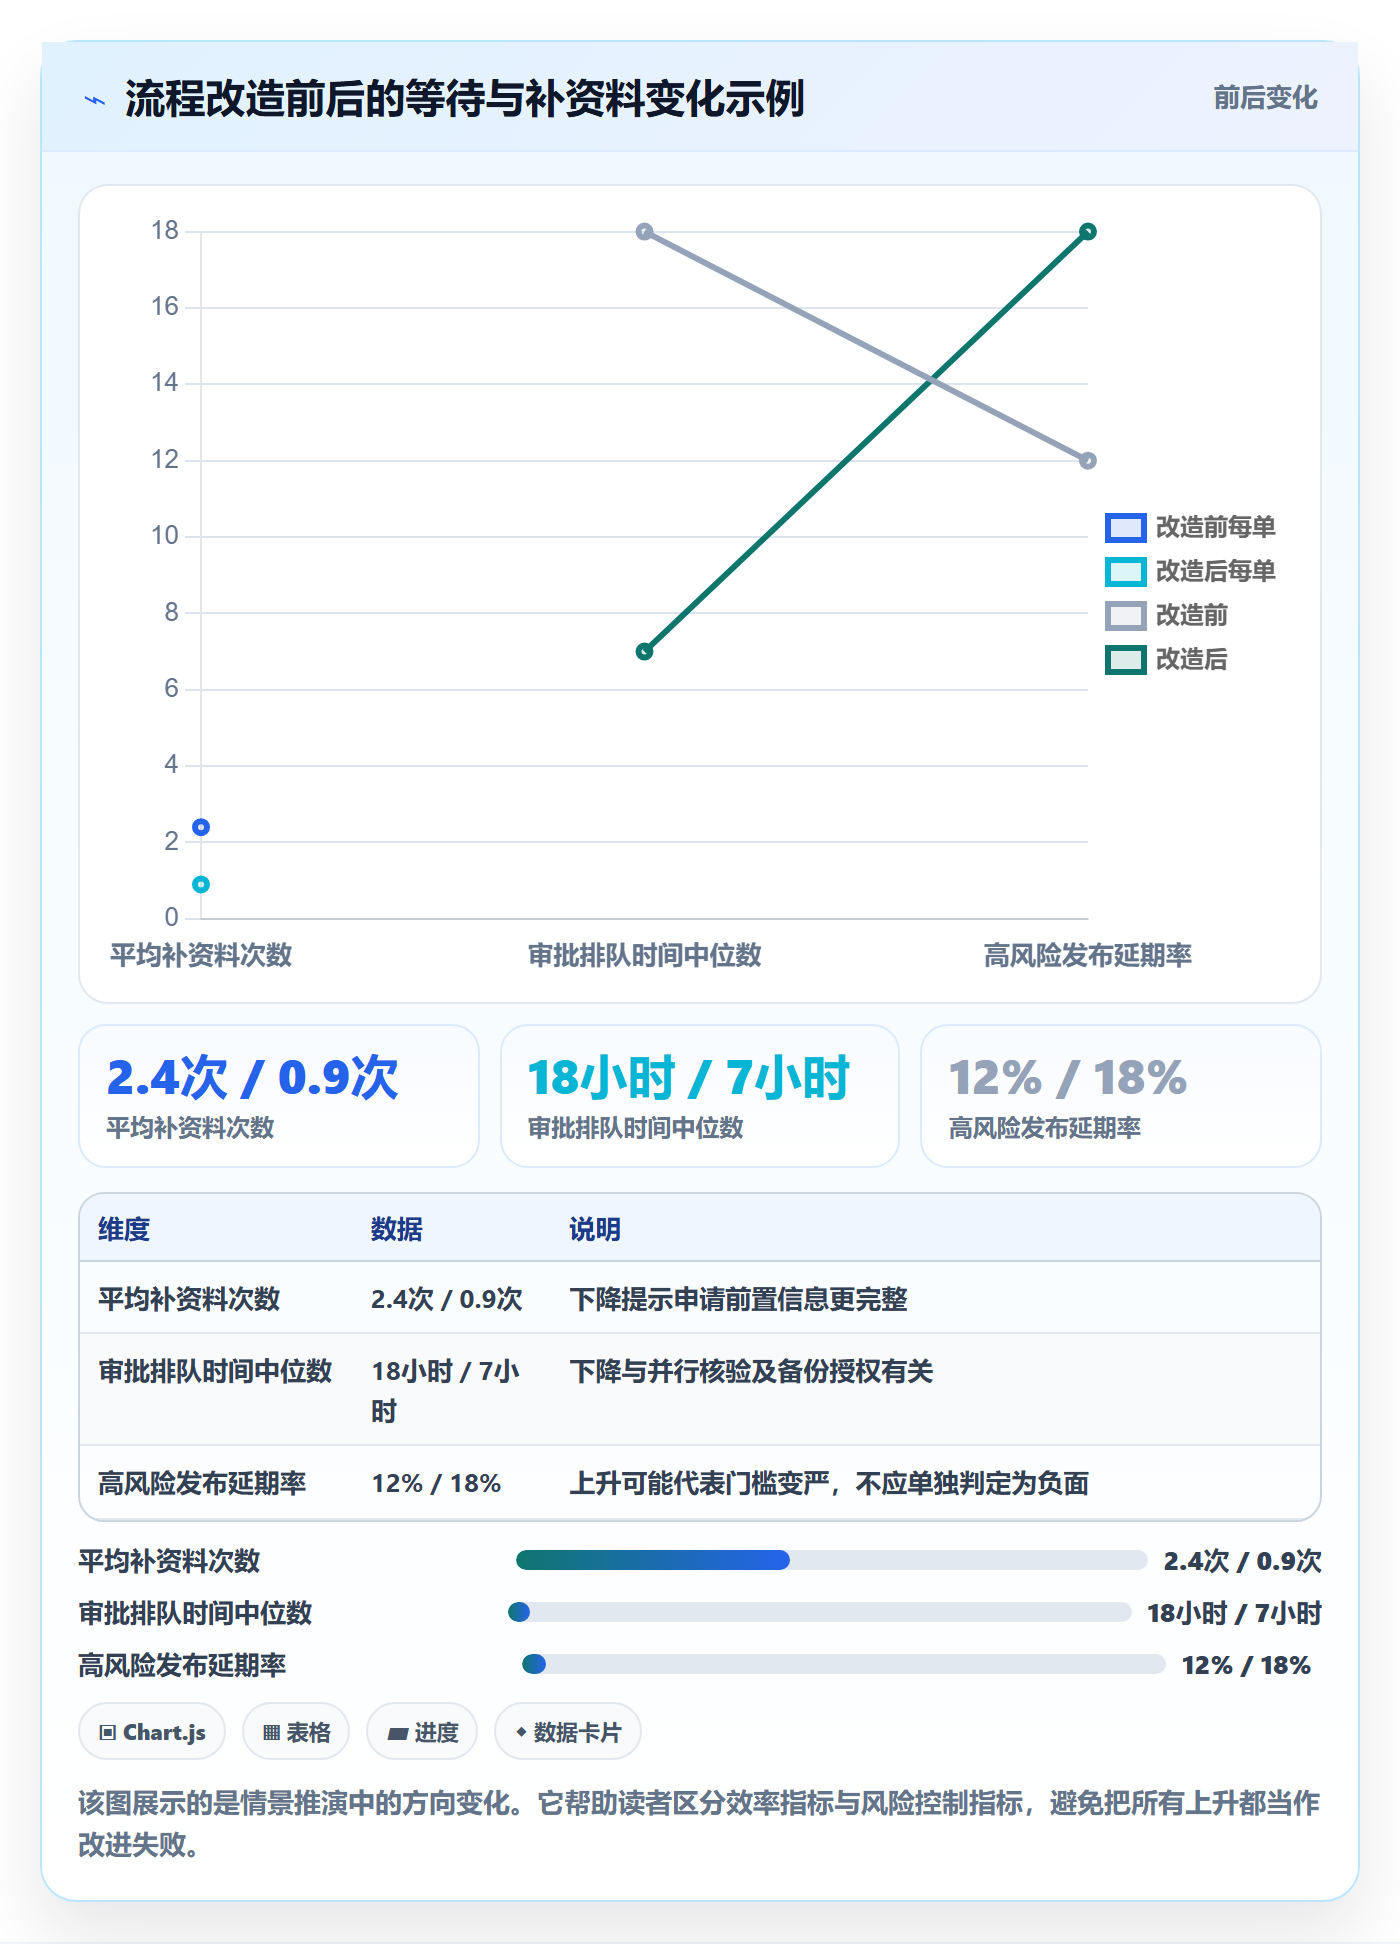Click the Chart.js tag chip

152,1731
